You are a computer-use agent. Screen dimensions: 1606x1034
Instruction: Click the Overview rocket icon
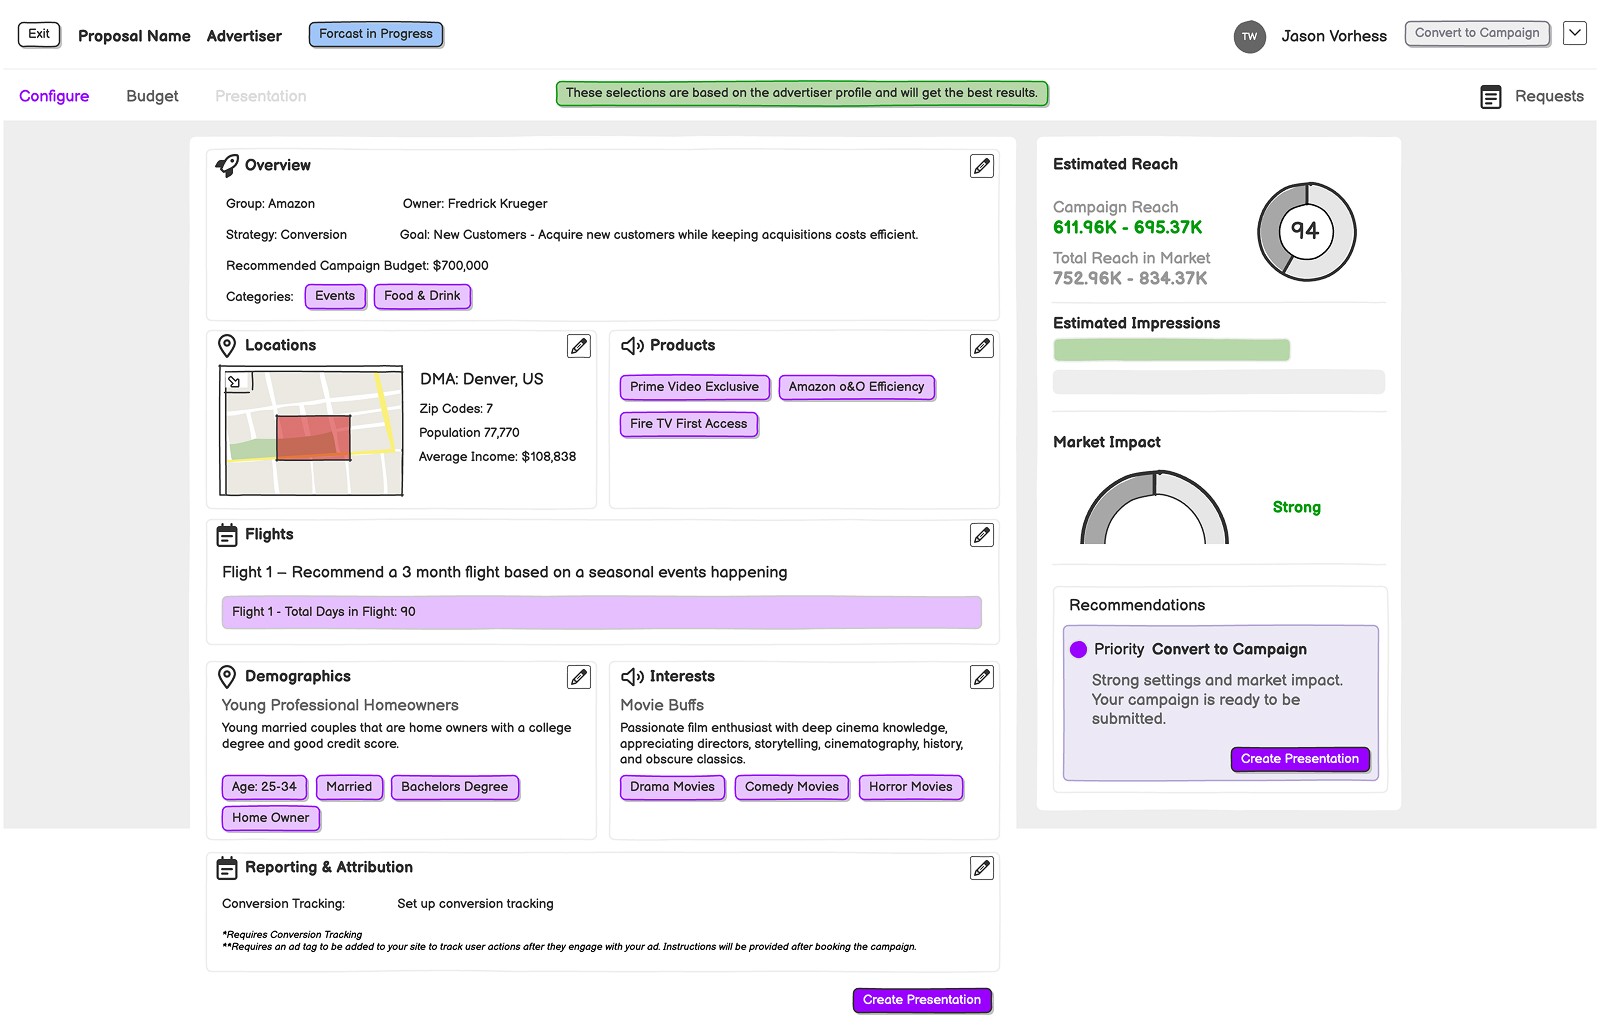point(227,166)
